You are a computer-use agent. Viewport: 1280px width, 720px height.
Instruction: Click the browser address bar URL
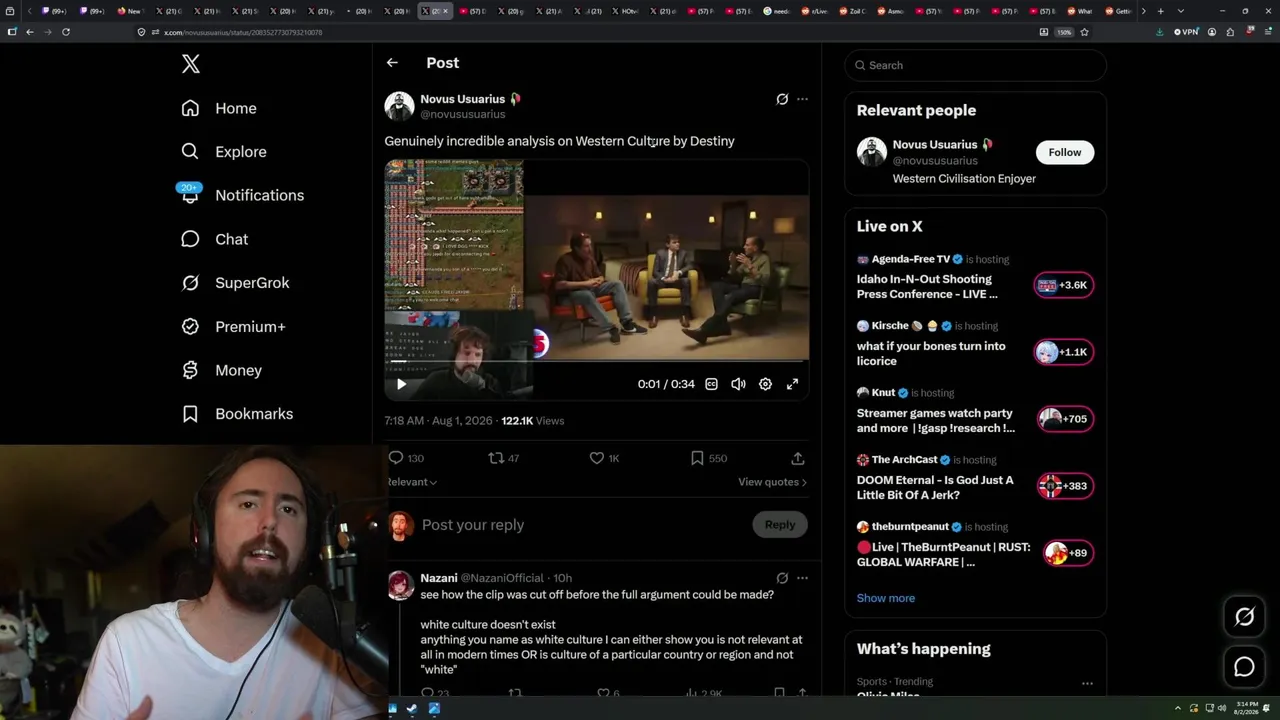click(x=243, y=32)
